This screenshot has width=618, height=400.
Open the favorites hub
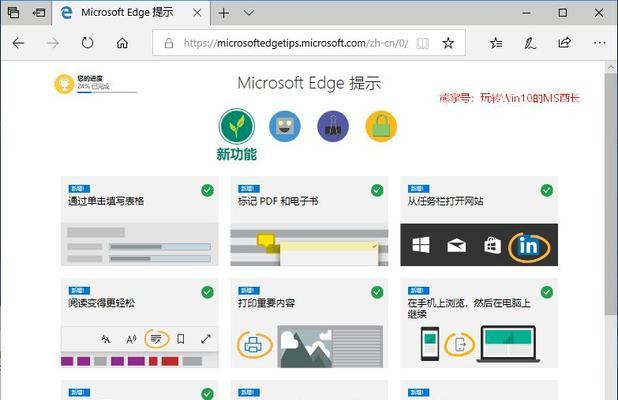[x=496, y=43]
